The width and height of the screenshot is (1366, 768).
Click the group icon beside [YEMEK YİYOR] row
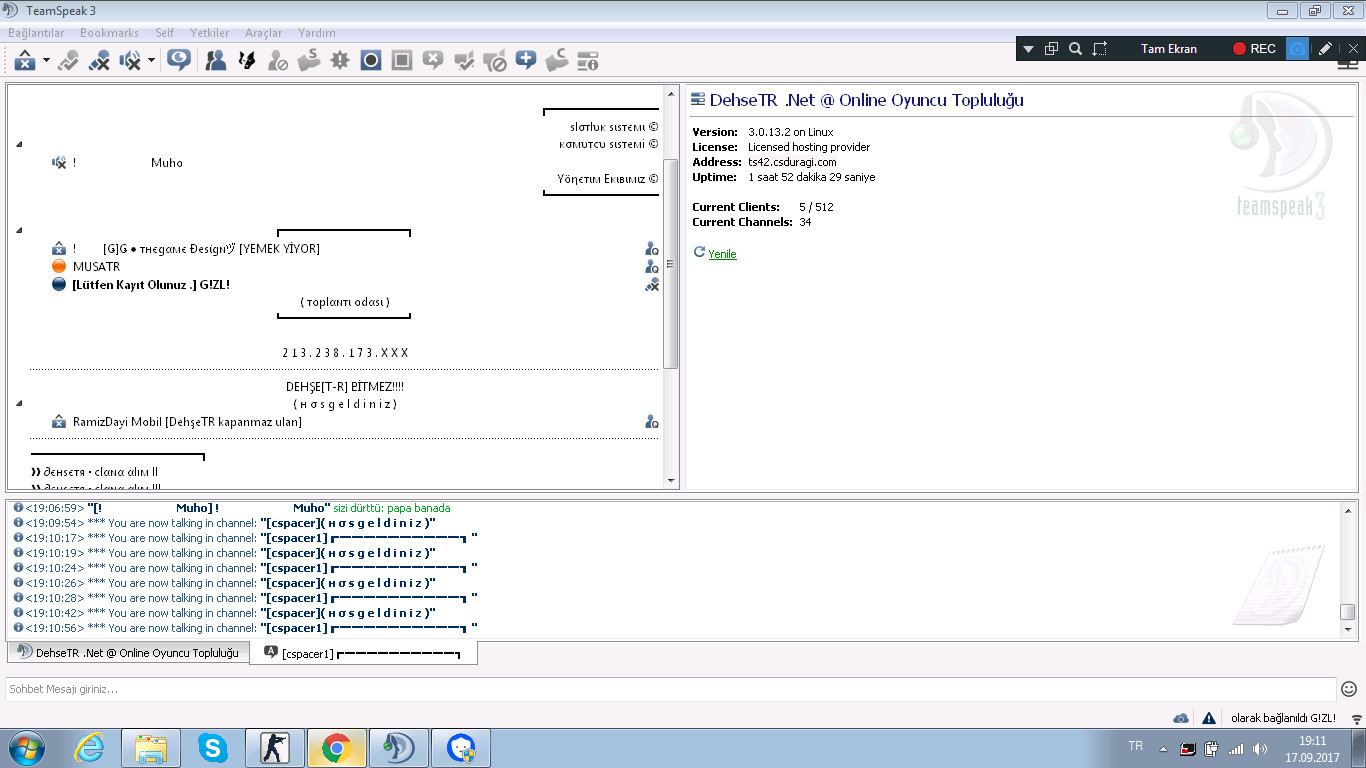[652, 249]
